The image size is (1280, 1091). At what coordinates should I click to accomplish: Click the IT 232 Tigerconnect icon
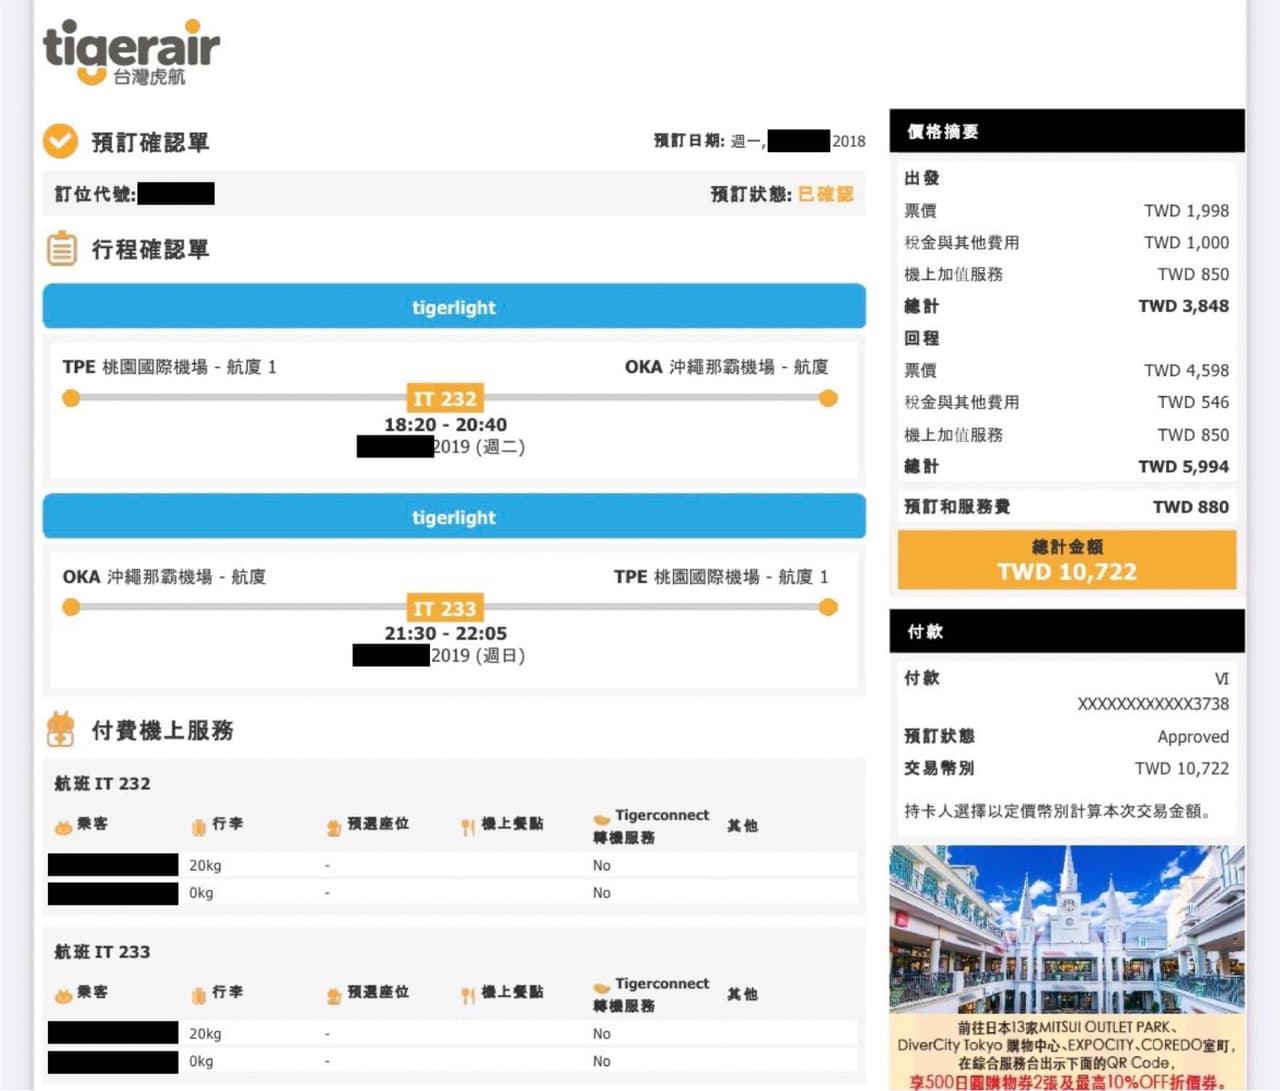602,819
